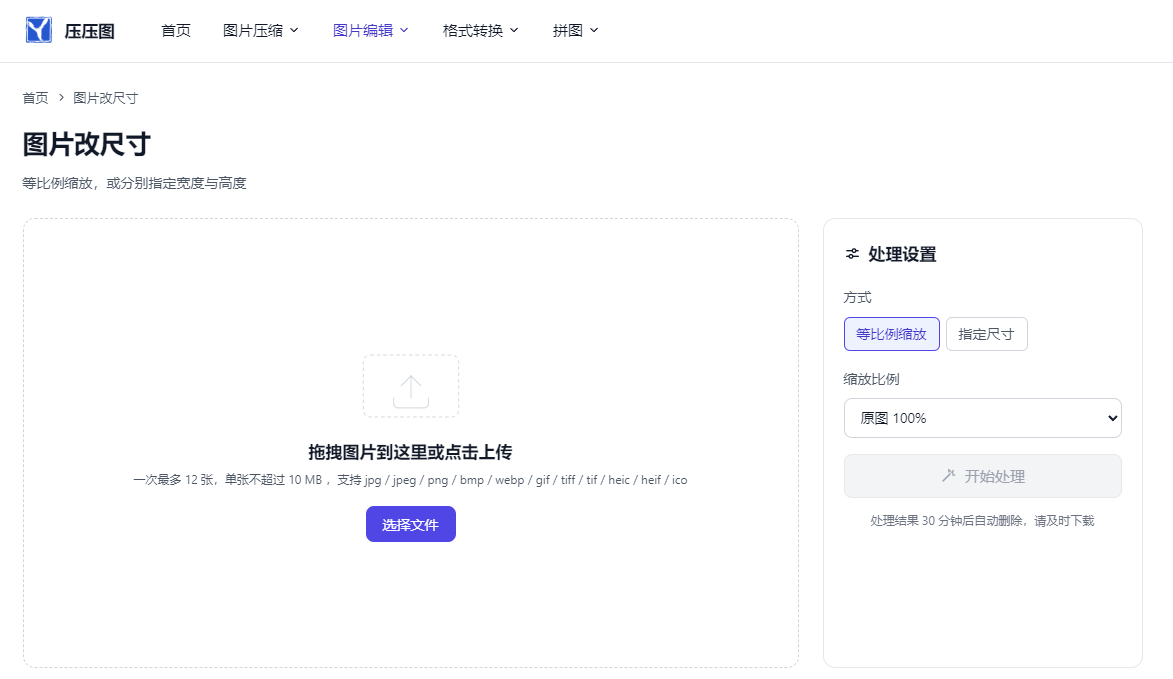The height and width of the screenshot is (679, 1173).
Task: Click the upload arrow icon in the drop zone
Action: (x=411, y=391)
